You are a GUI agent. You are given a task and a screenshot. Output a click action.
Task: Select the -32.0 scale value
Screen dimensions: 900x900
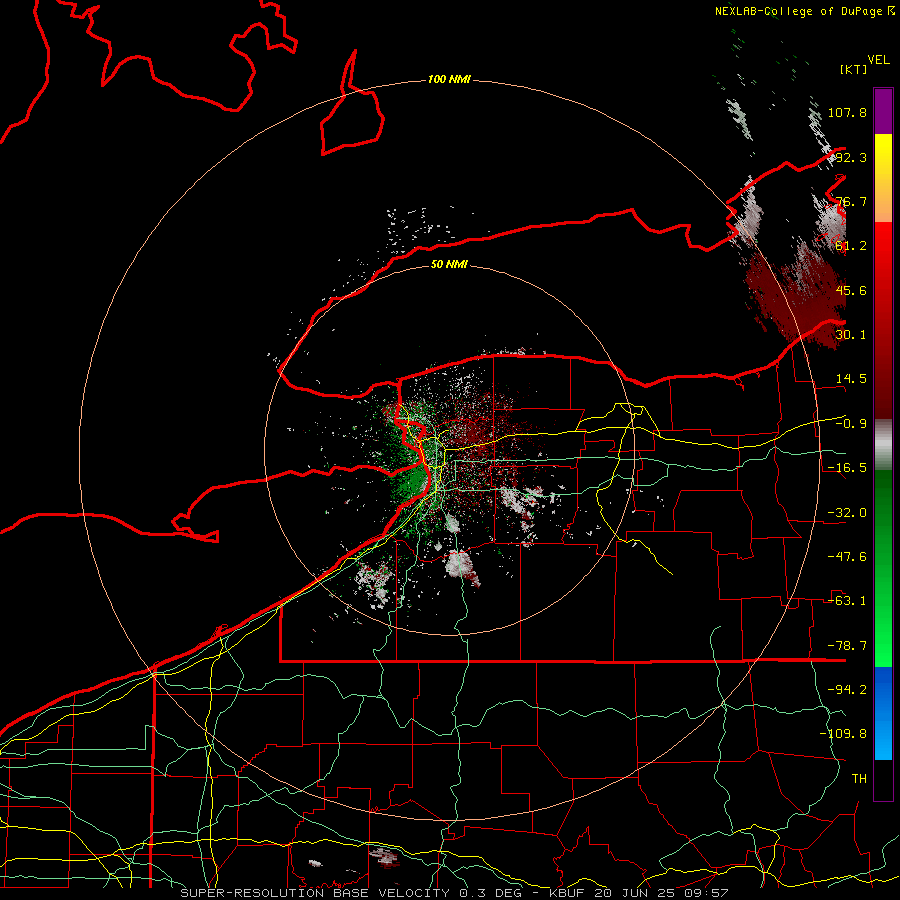[847, 513]
